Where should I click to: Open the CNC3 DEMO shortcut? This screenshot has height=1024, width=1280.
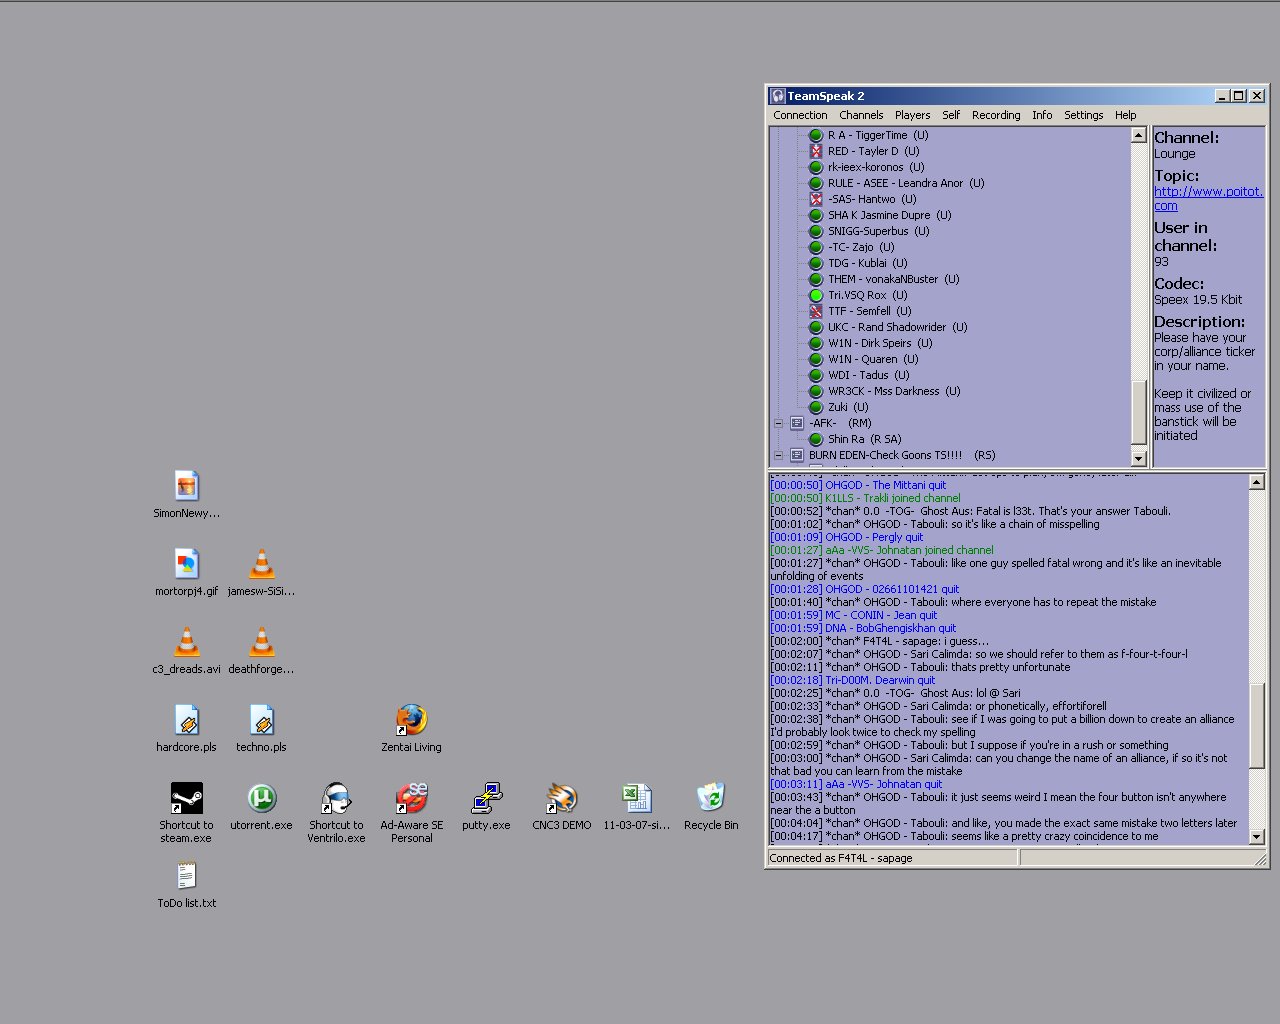(x=561, y=798)
